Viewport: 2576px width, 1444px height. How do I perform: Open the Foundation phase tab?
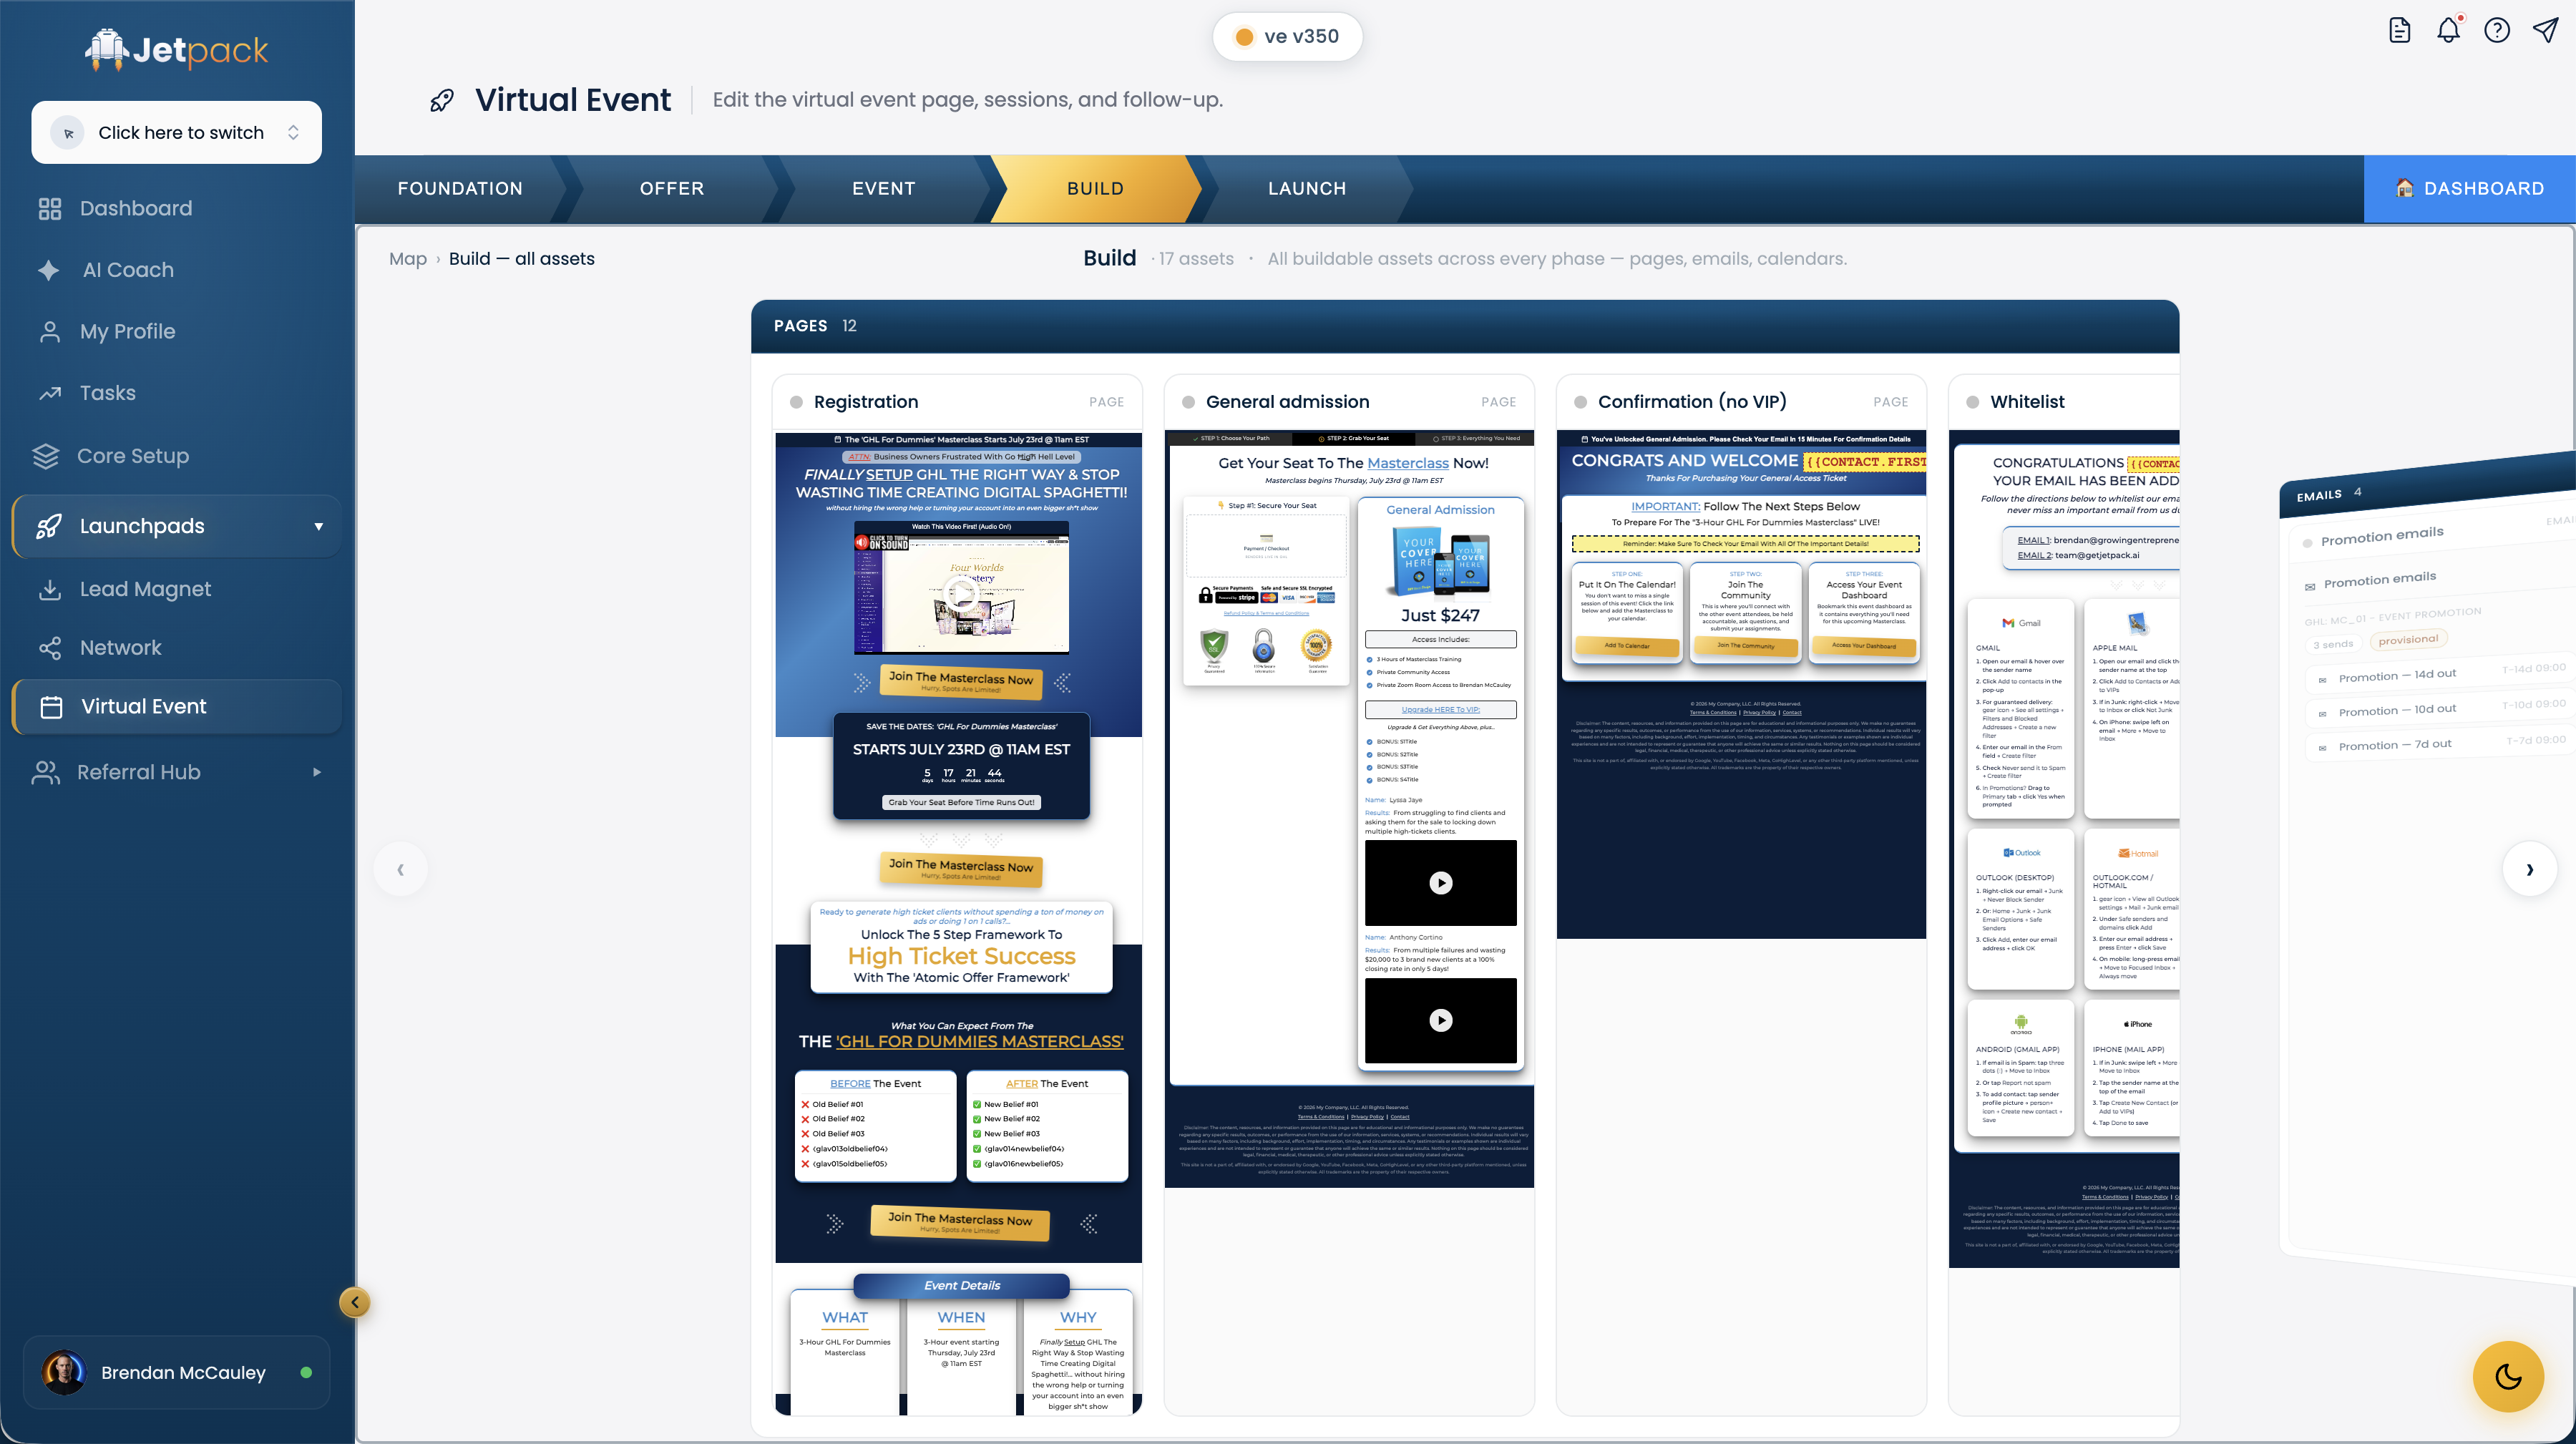(460, 188)
